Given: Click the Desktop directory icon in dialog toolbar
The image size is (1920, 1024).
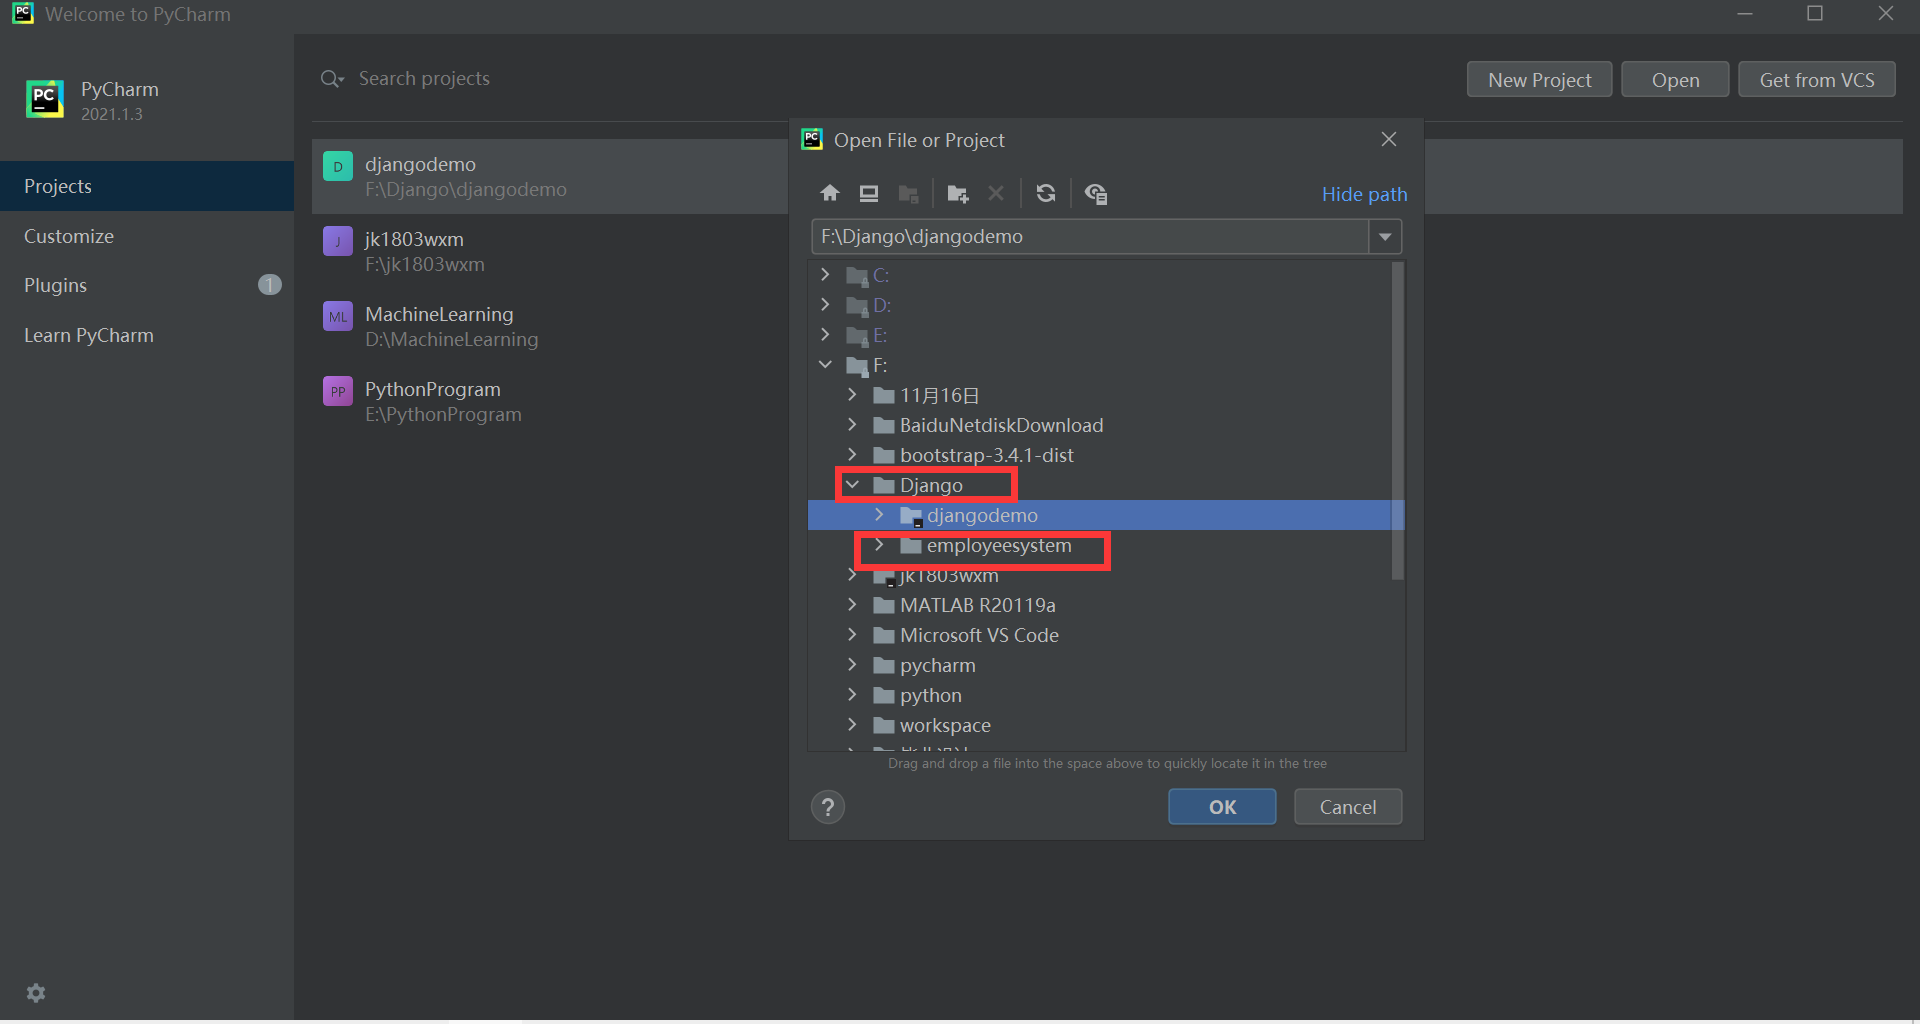Looking at the screenshot, I should 869,193.
